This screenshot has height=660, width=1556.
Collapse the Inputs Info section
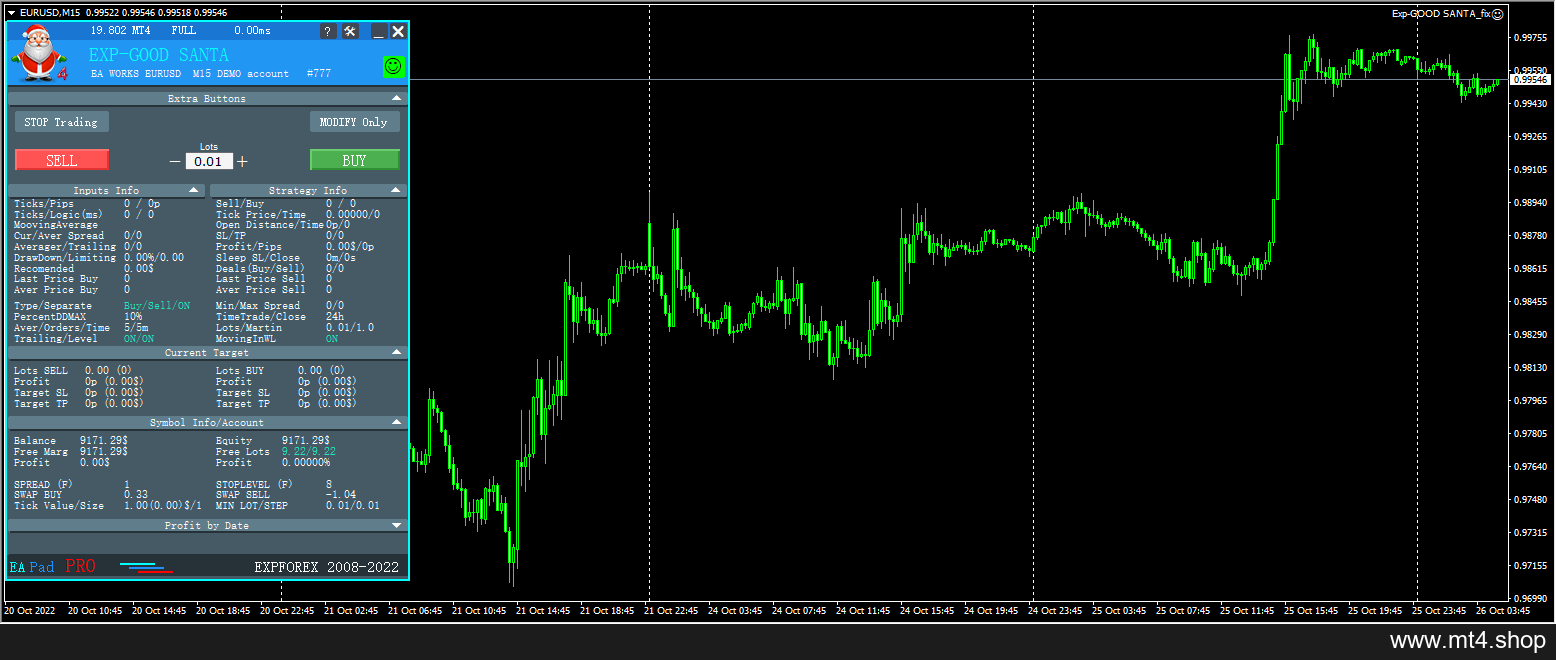tap(194, 190)
